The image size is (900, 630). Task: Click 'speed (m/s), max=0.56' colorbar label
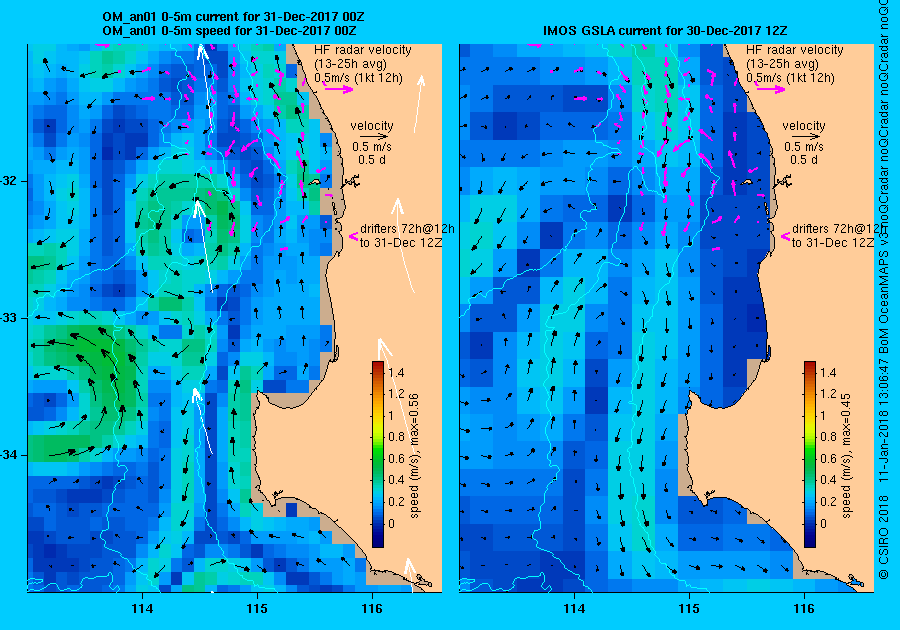coord(414,456)
